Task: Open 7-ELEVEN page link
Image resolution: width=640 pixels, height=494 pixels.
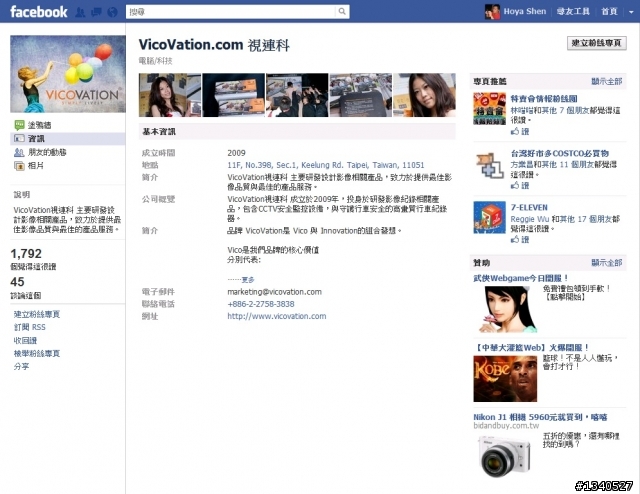Action: [529, 207]
